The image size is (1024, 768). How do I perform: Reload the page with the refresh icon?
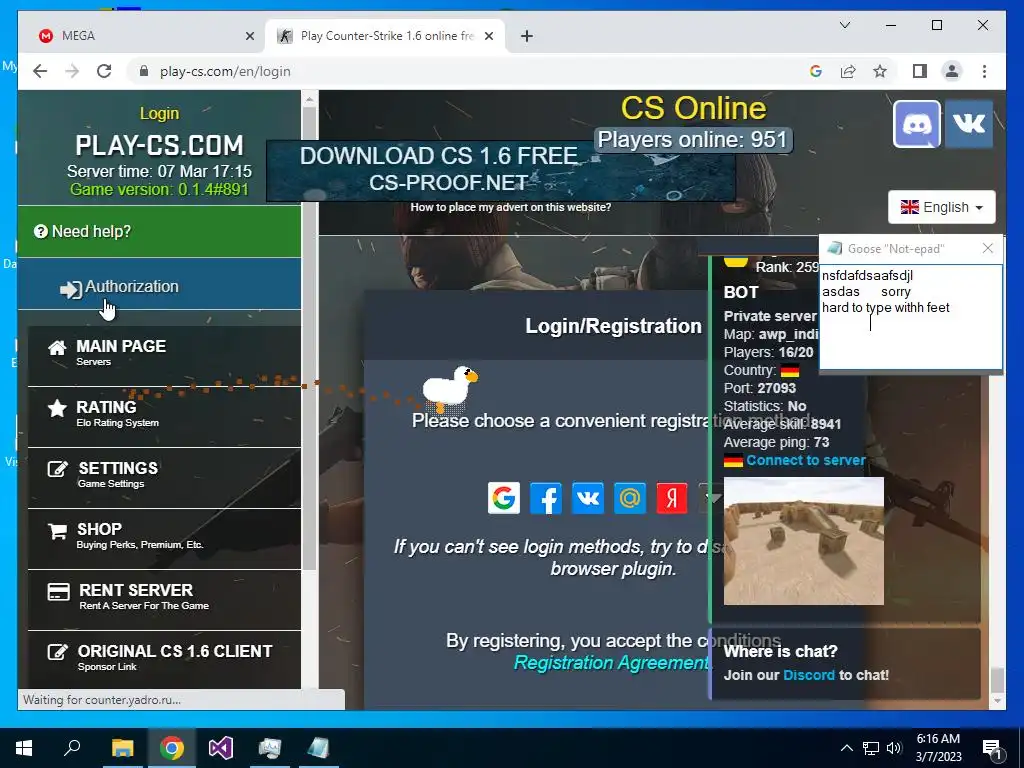(104, 71)
